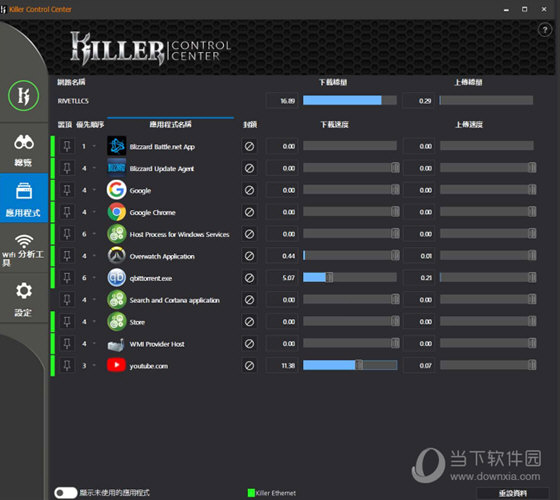Open priority dropdown for Google Chrome
Image resolution: width=560 pixels, height=500 pixels.
tap(94, 212)
